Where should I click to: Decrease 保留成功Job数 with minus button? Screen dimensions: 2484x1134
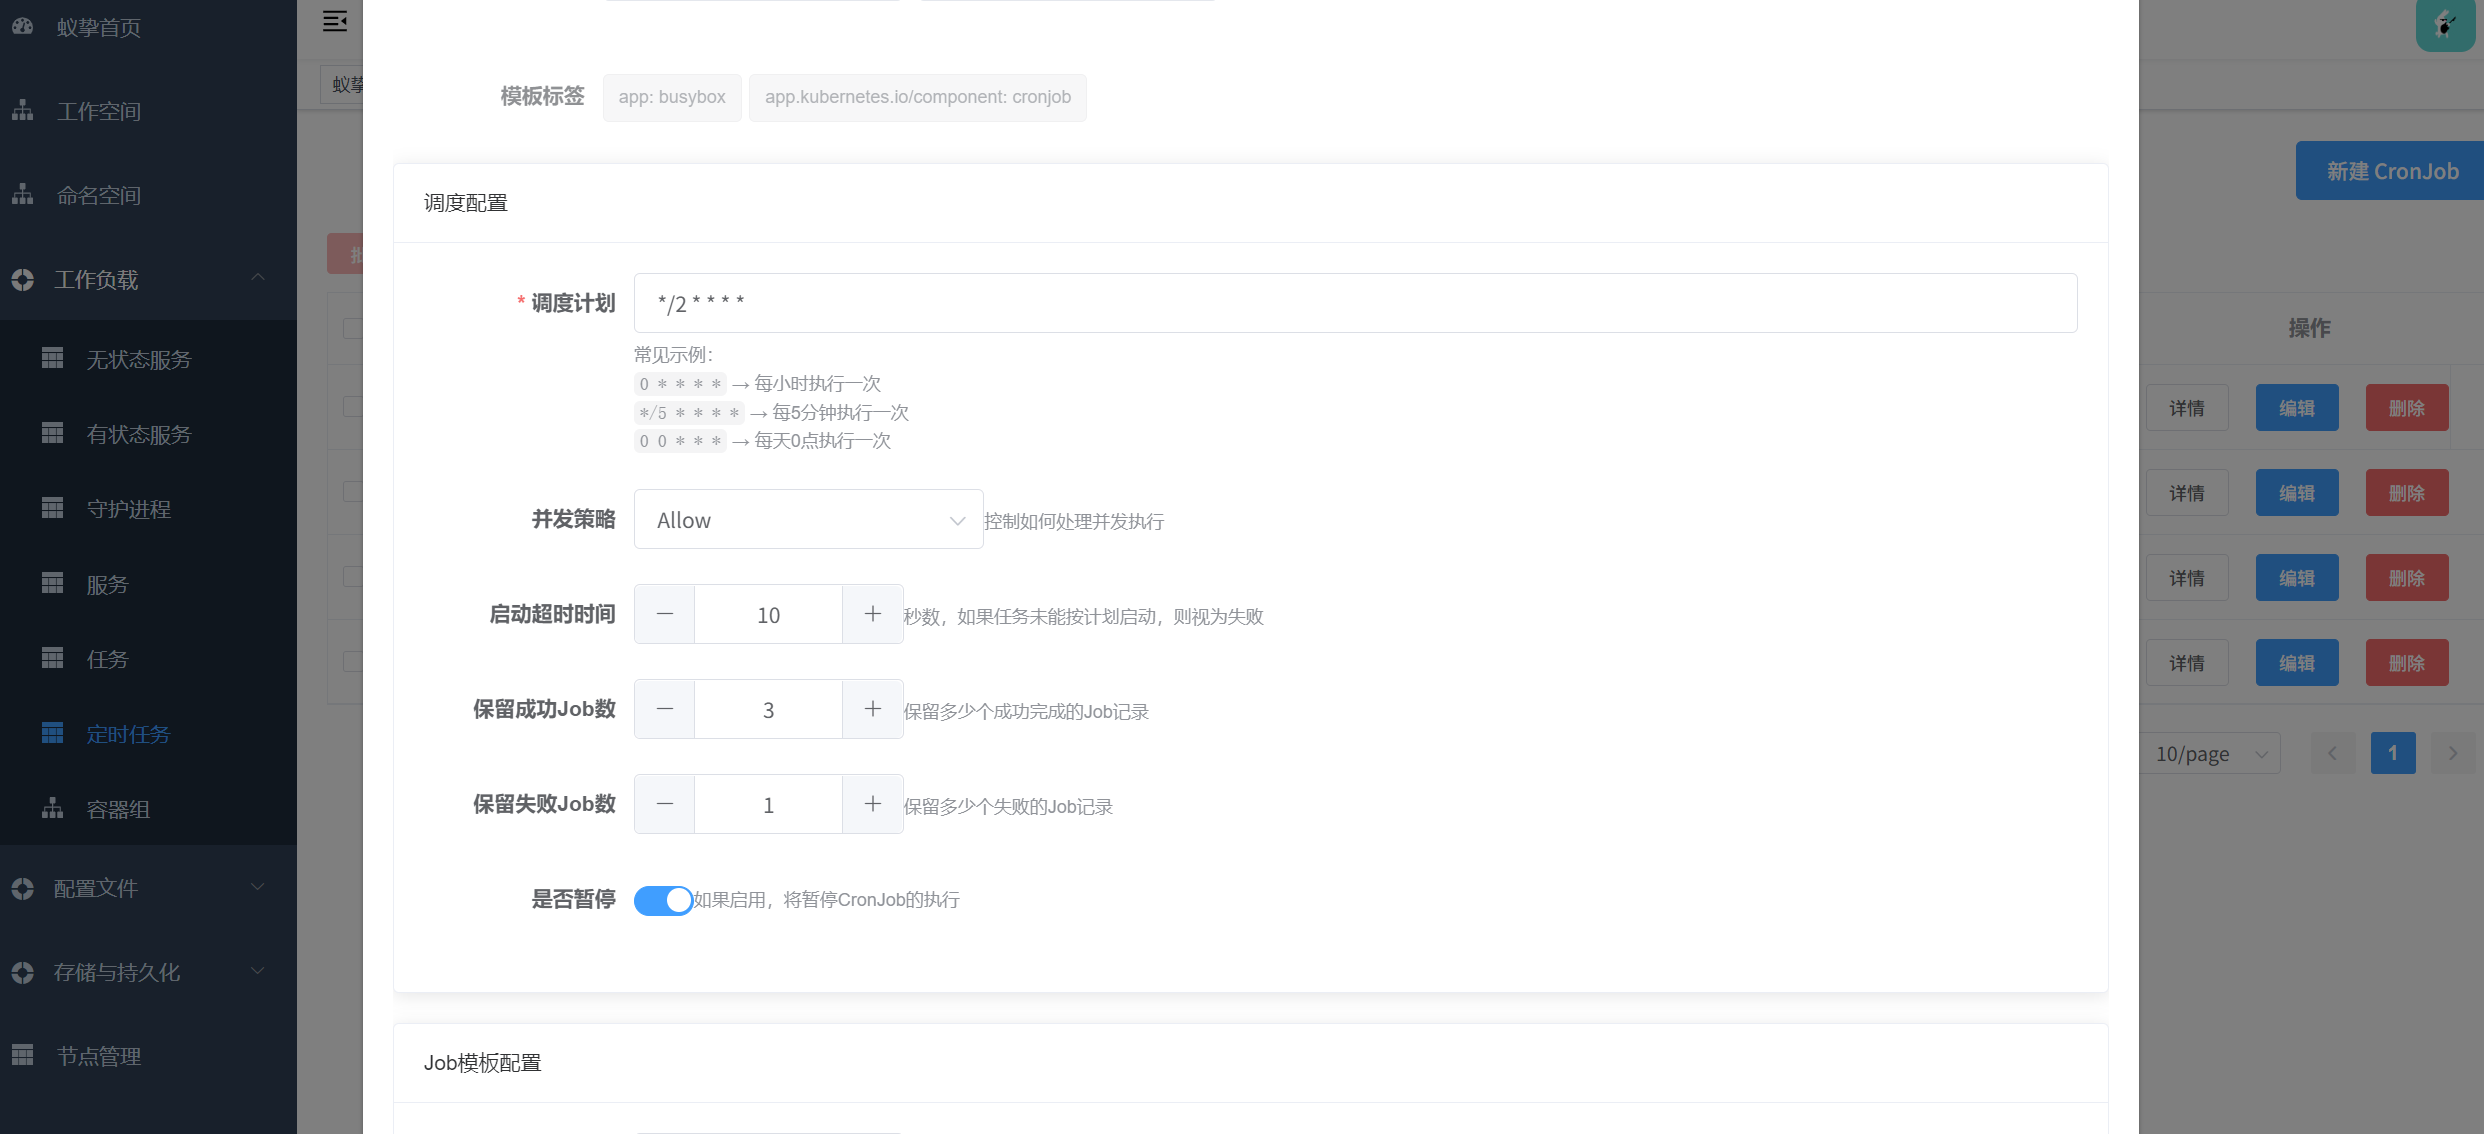click(x=665, y=709)
